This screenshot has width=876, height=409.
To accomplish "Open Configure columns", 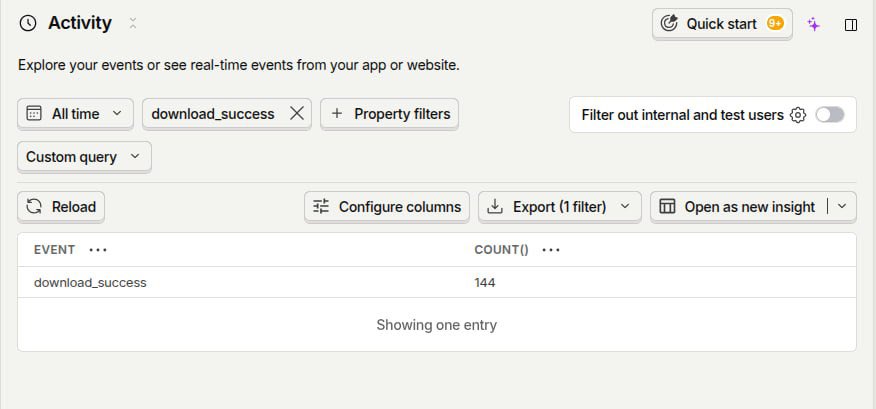I will (387, 207).
